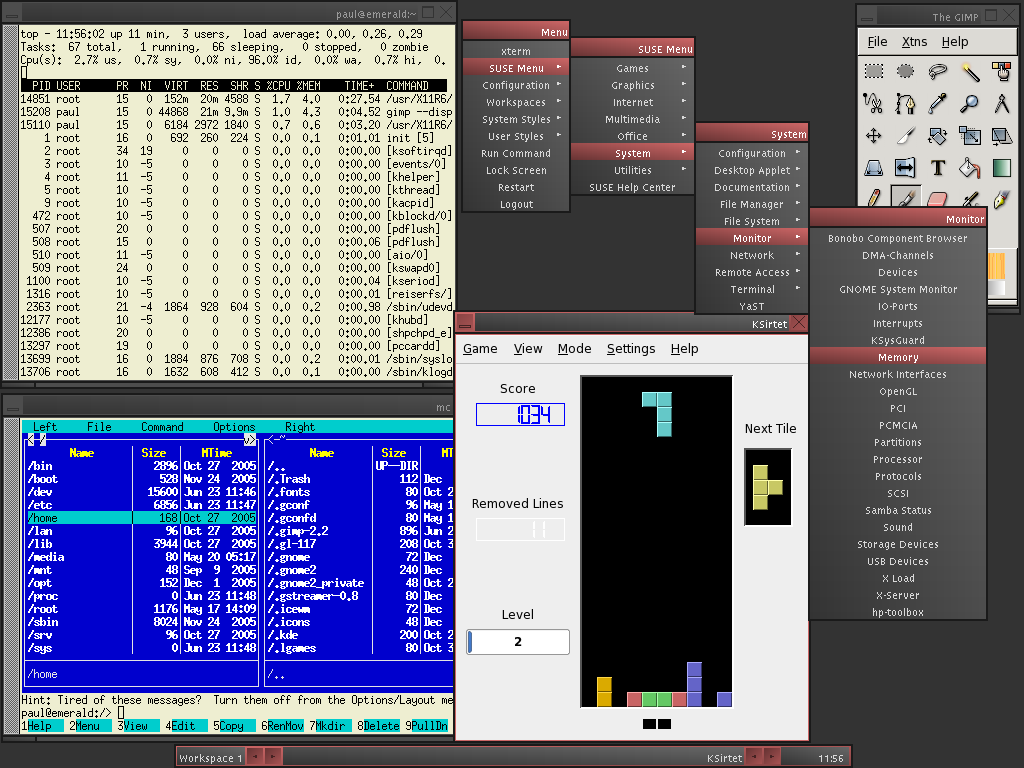Click the 7Mkdir button in mc

pyautogui.click(x=330, y=726)
